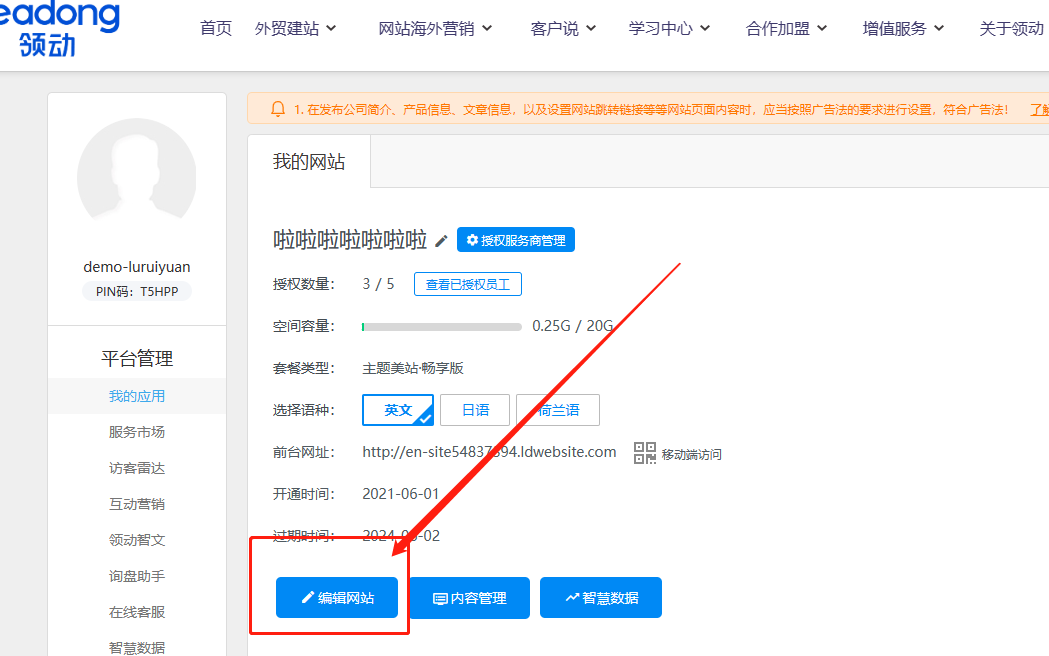Toggle the checked 英文 language selection

(x=397, y=409)
